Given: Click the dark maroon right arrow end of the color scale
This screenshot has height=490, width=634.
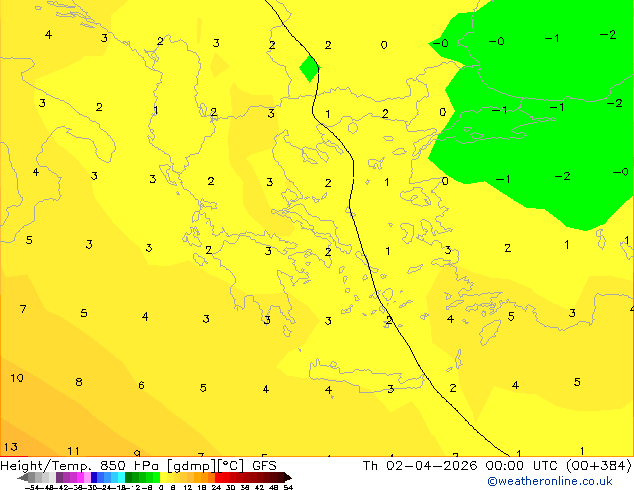Looking at the screenshot, I should click(x=287, y=478).
